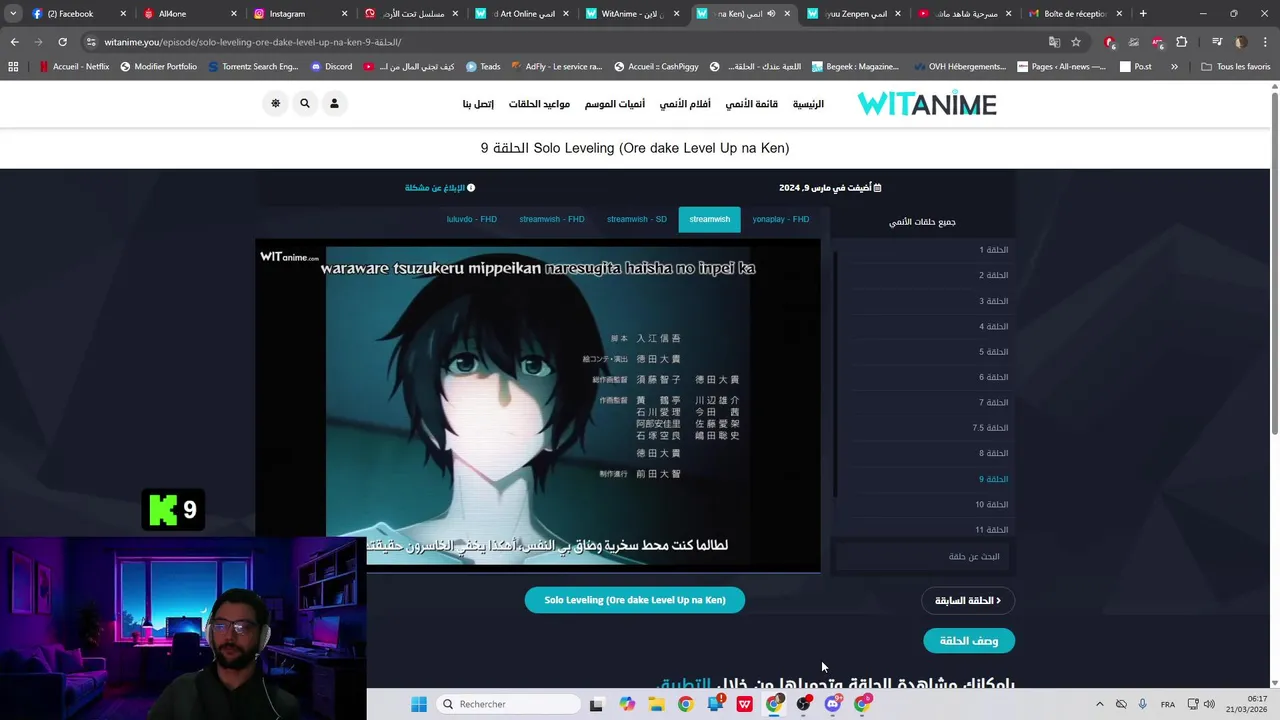Switch to the Instagram tab
Image resolution: width=1280 pixels, height=720 pixels.
(298, 14)
